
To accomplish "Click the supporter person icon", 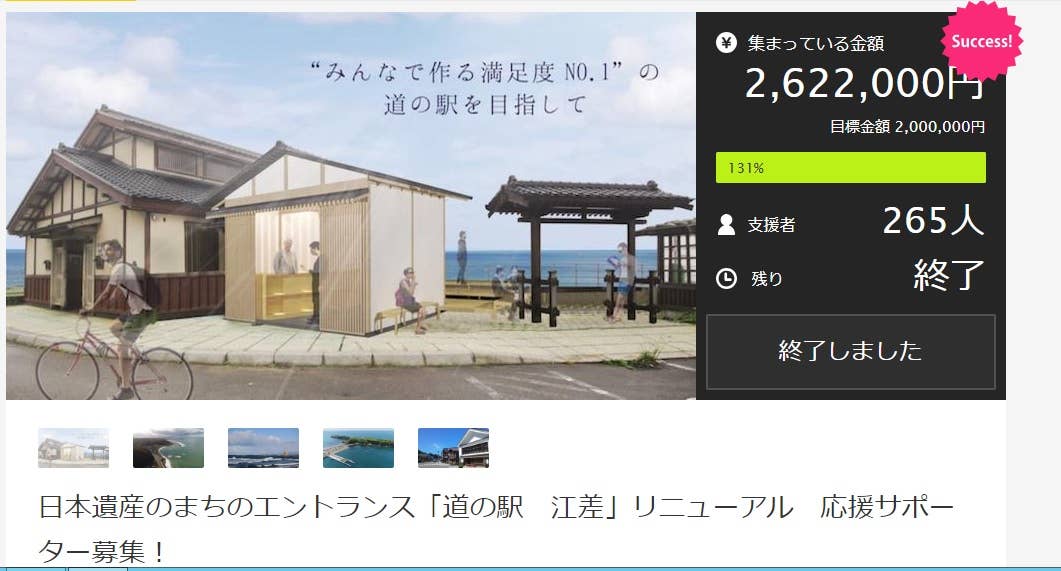I will click(x=726, y=225).
